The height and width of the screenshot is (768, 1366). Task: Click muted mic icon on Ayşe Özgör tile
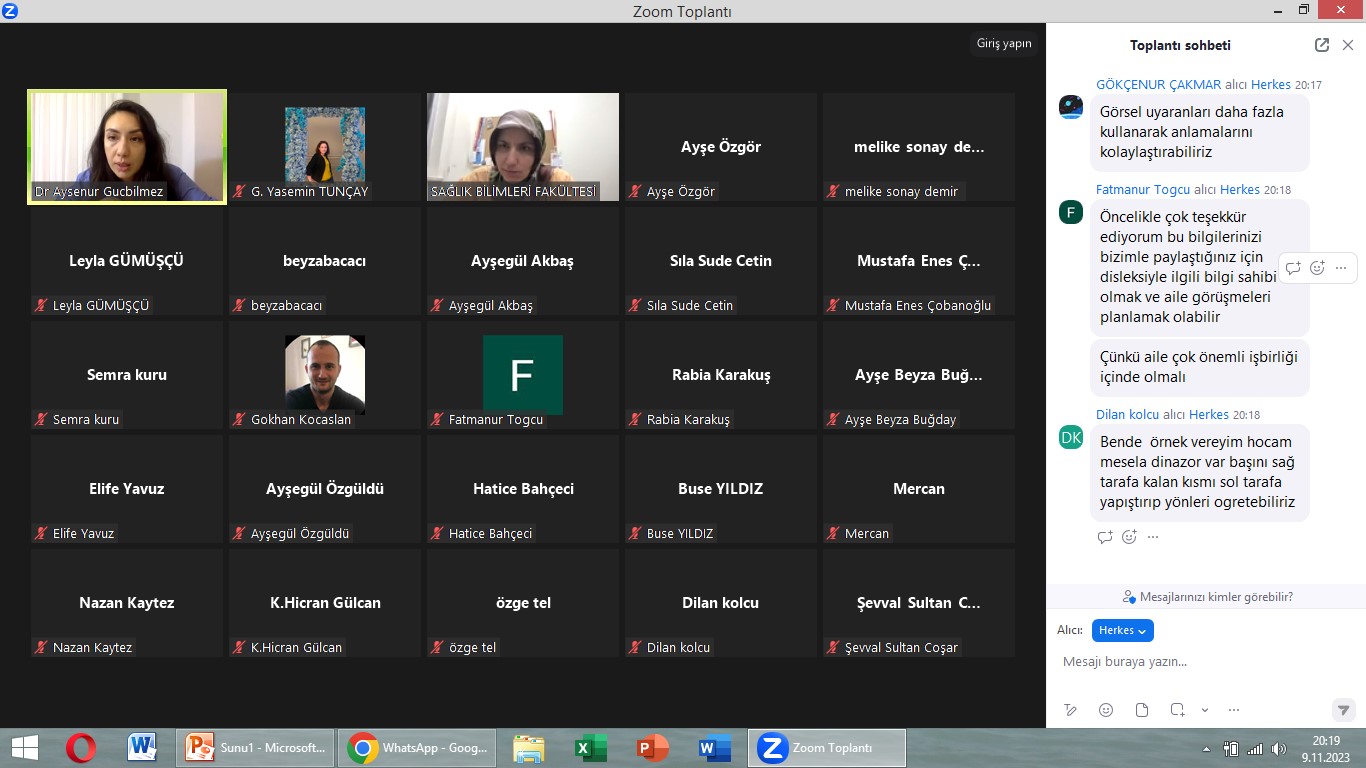tap(635, 192)
